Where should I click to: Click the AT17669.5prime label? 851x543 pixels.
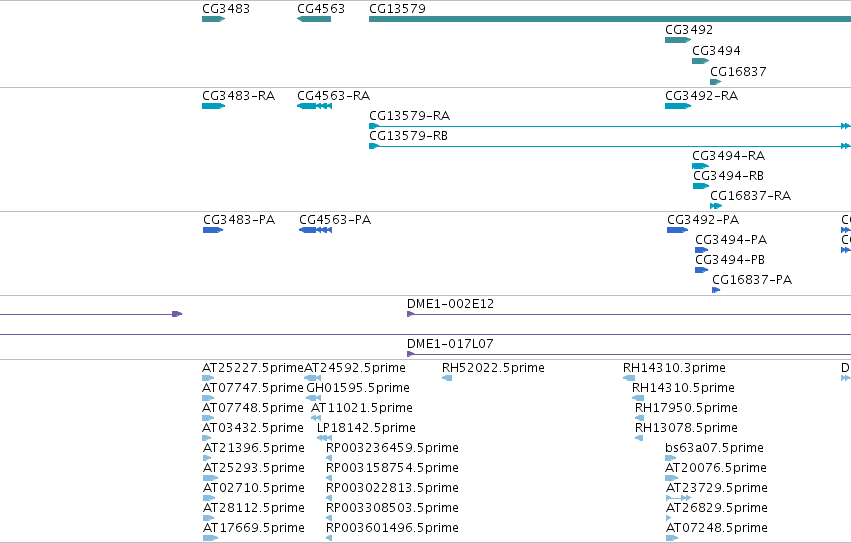tap(253, 528)
